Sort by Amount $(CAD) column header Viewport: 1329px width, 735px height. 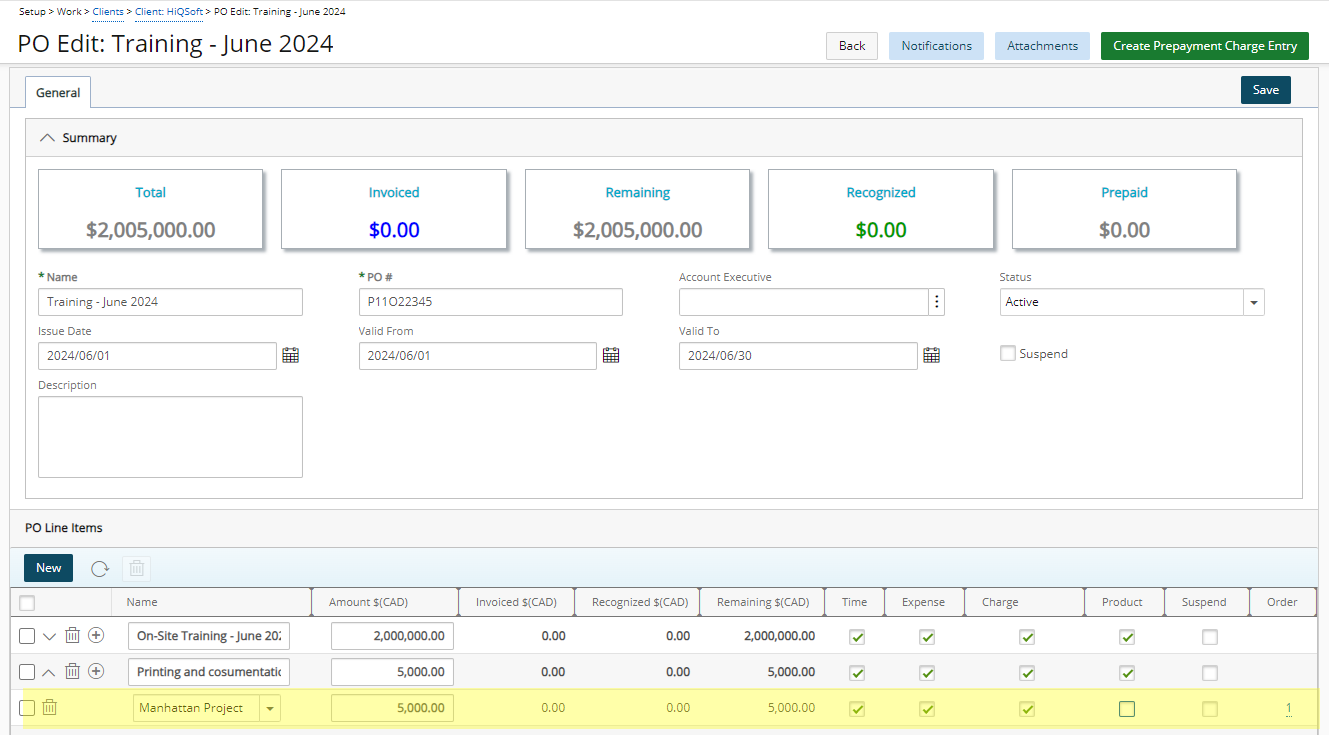pos(385,602)
